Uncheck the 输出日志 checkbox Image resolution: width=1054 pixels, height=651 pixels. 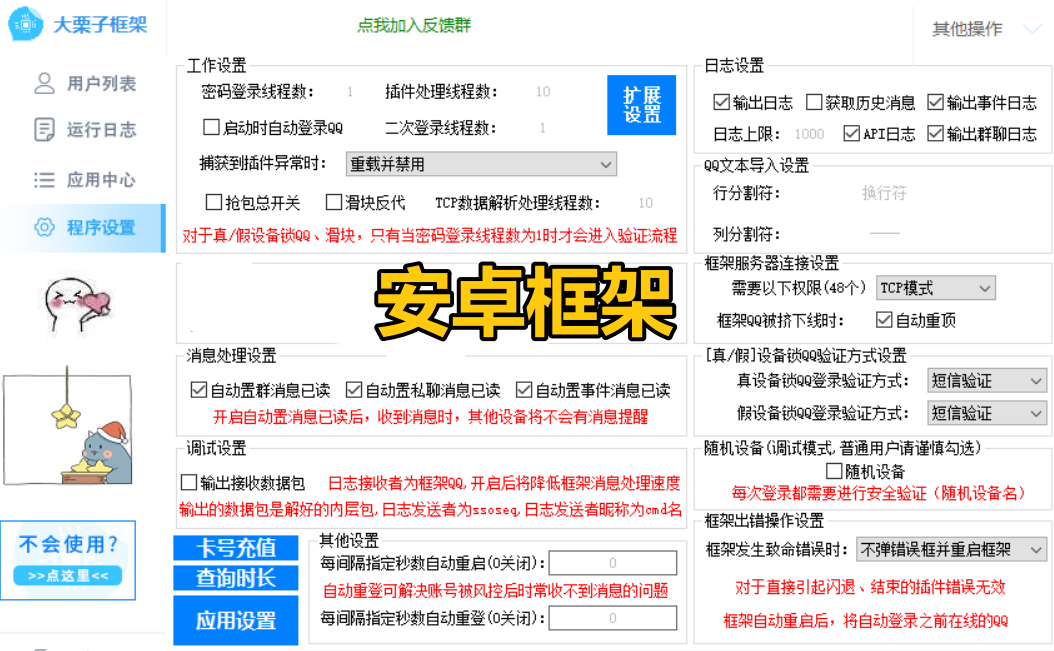point(721,102)
